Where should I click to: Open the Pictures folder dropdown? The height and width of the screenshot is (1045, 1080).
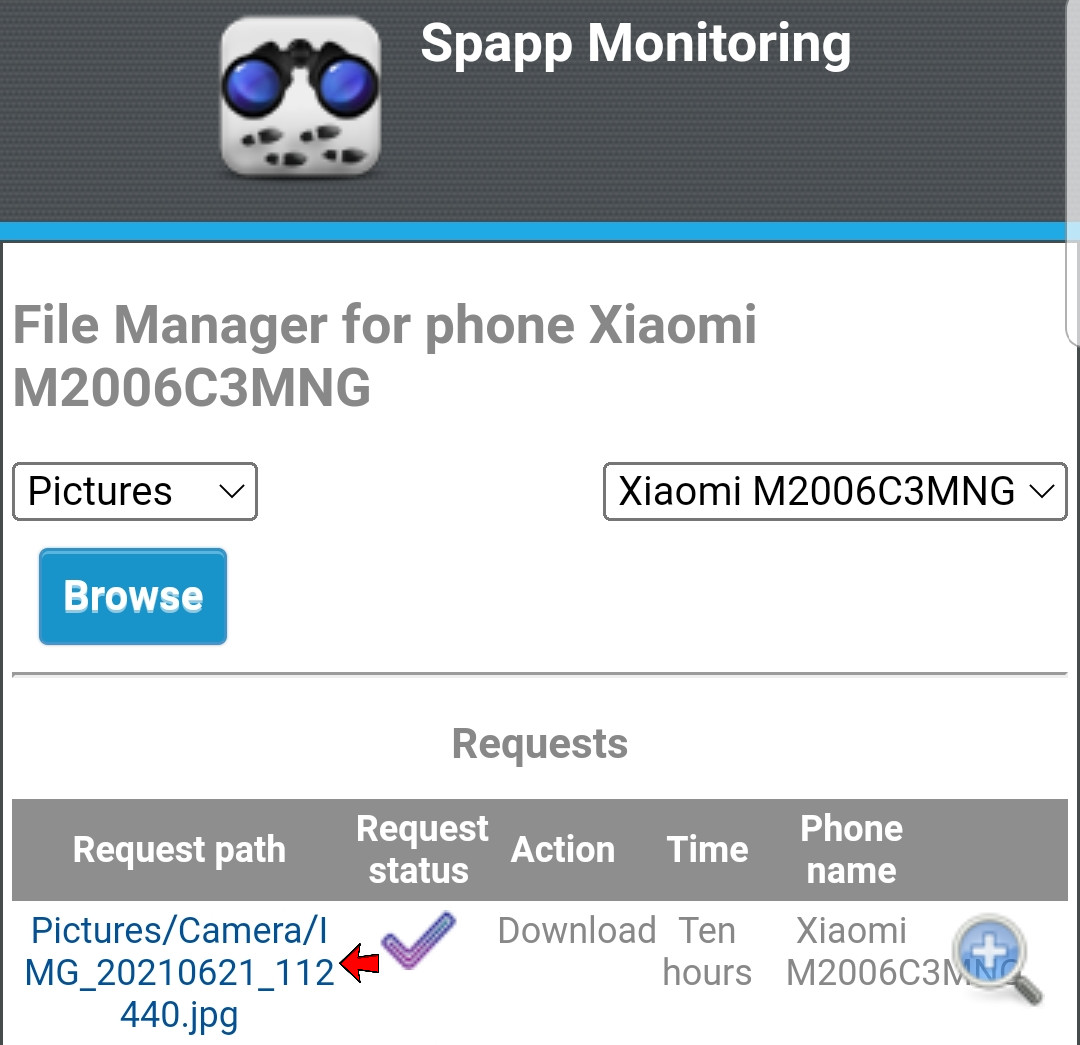click(135, 491)
